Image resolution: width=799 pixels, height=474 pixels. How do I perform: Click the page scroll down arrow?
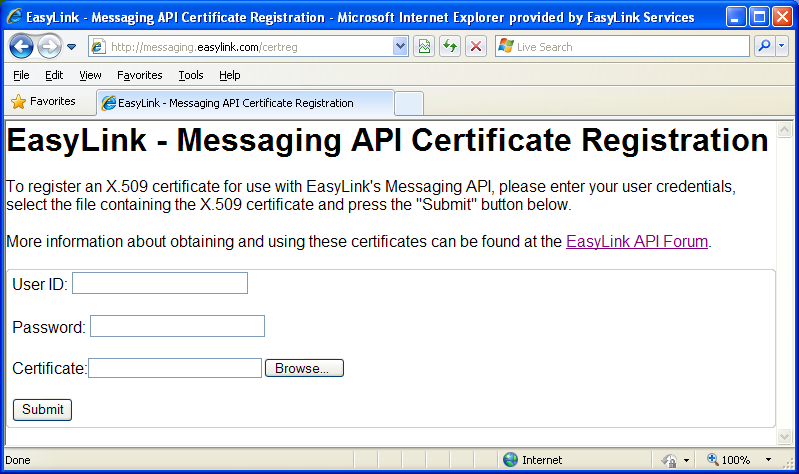coord(784,436)
